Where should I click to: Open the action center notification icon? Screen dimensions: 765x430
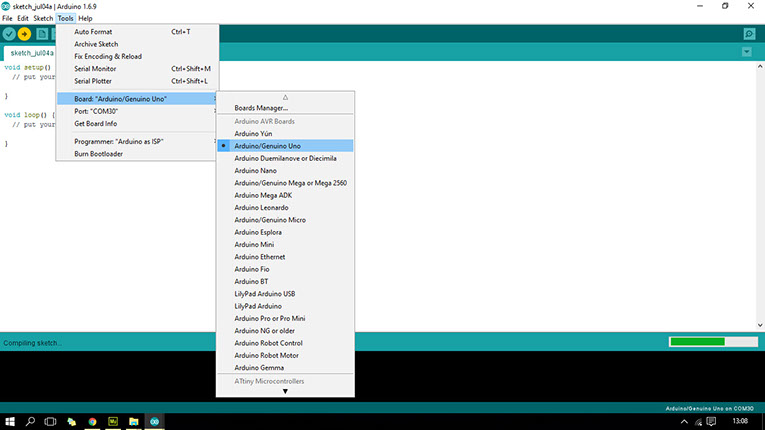pos(711,421)
